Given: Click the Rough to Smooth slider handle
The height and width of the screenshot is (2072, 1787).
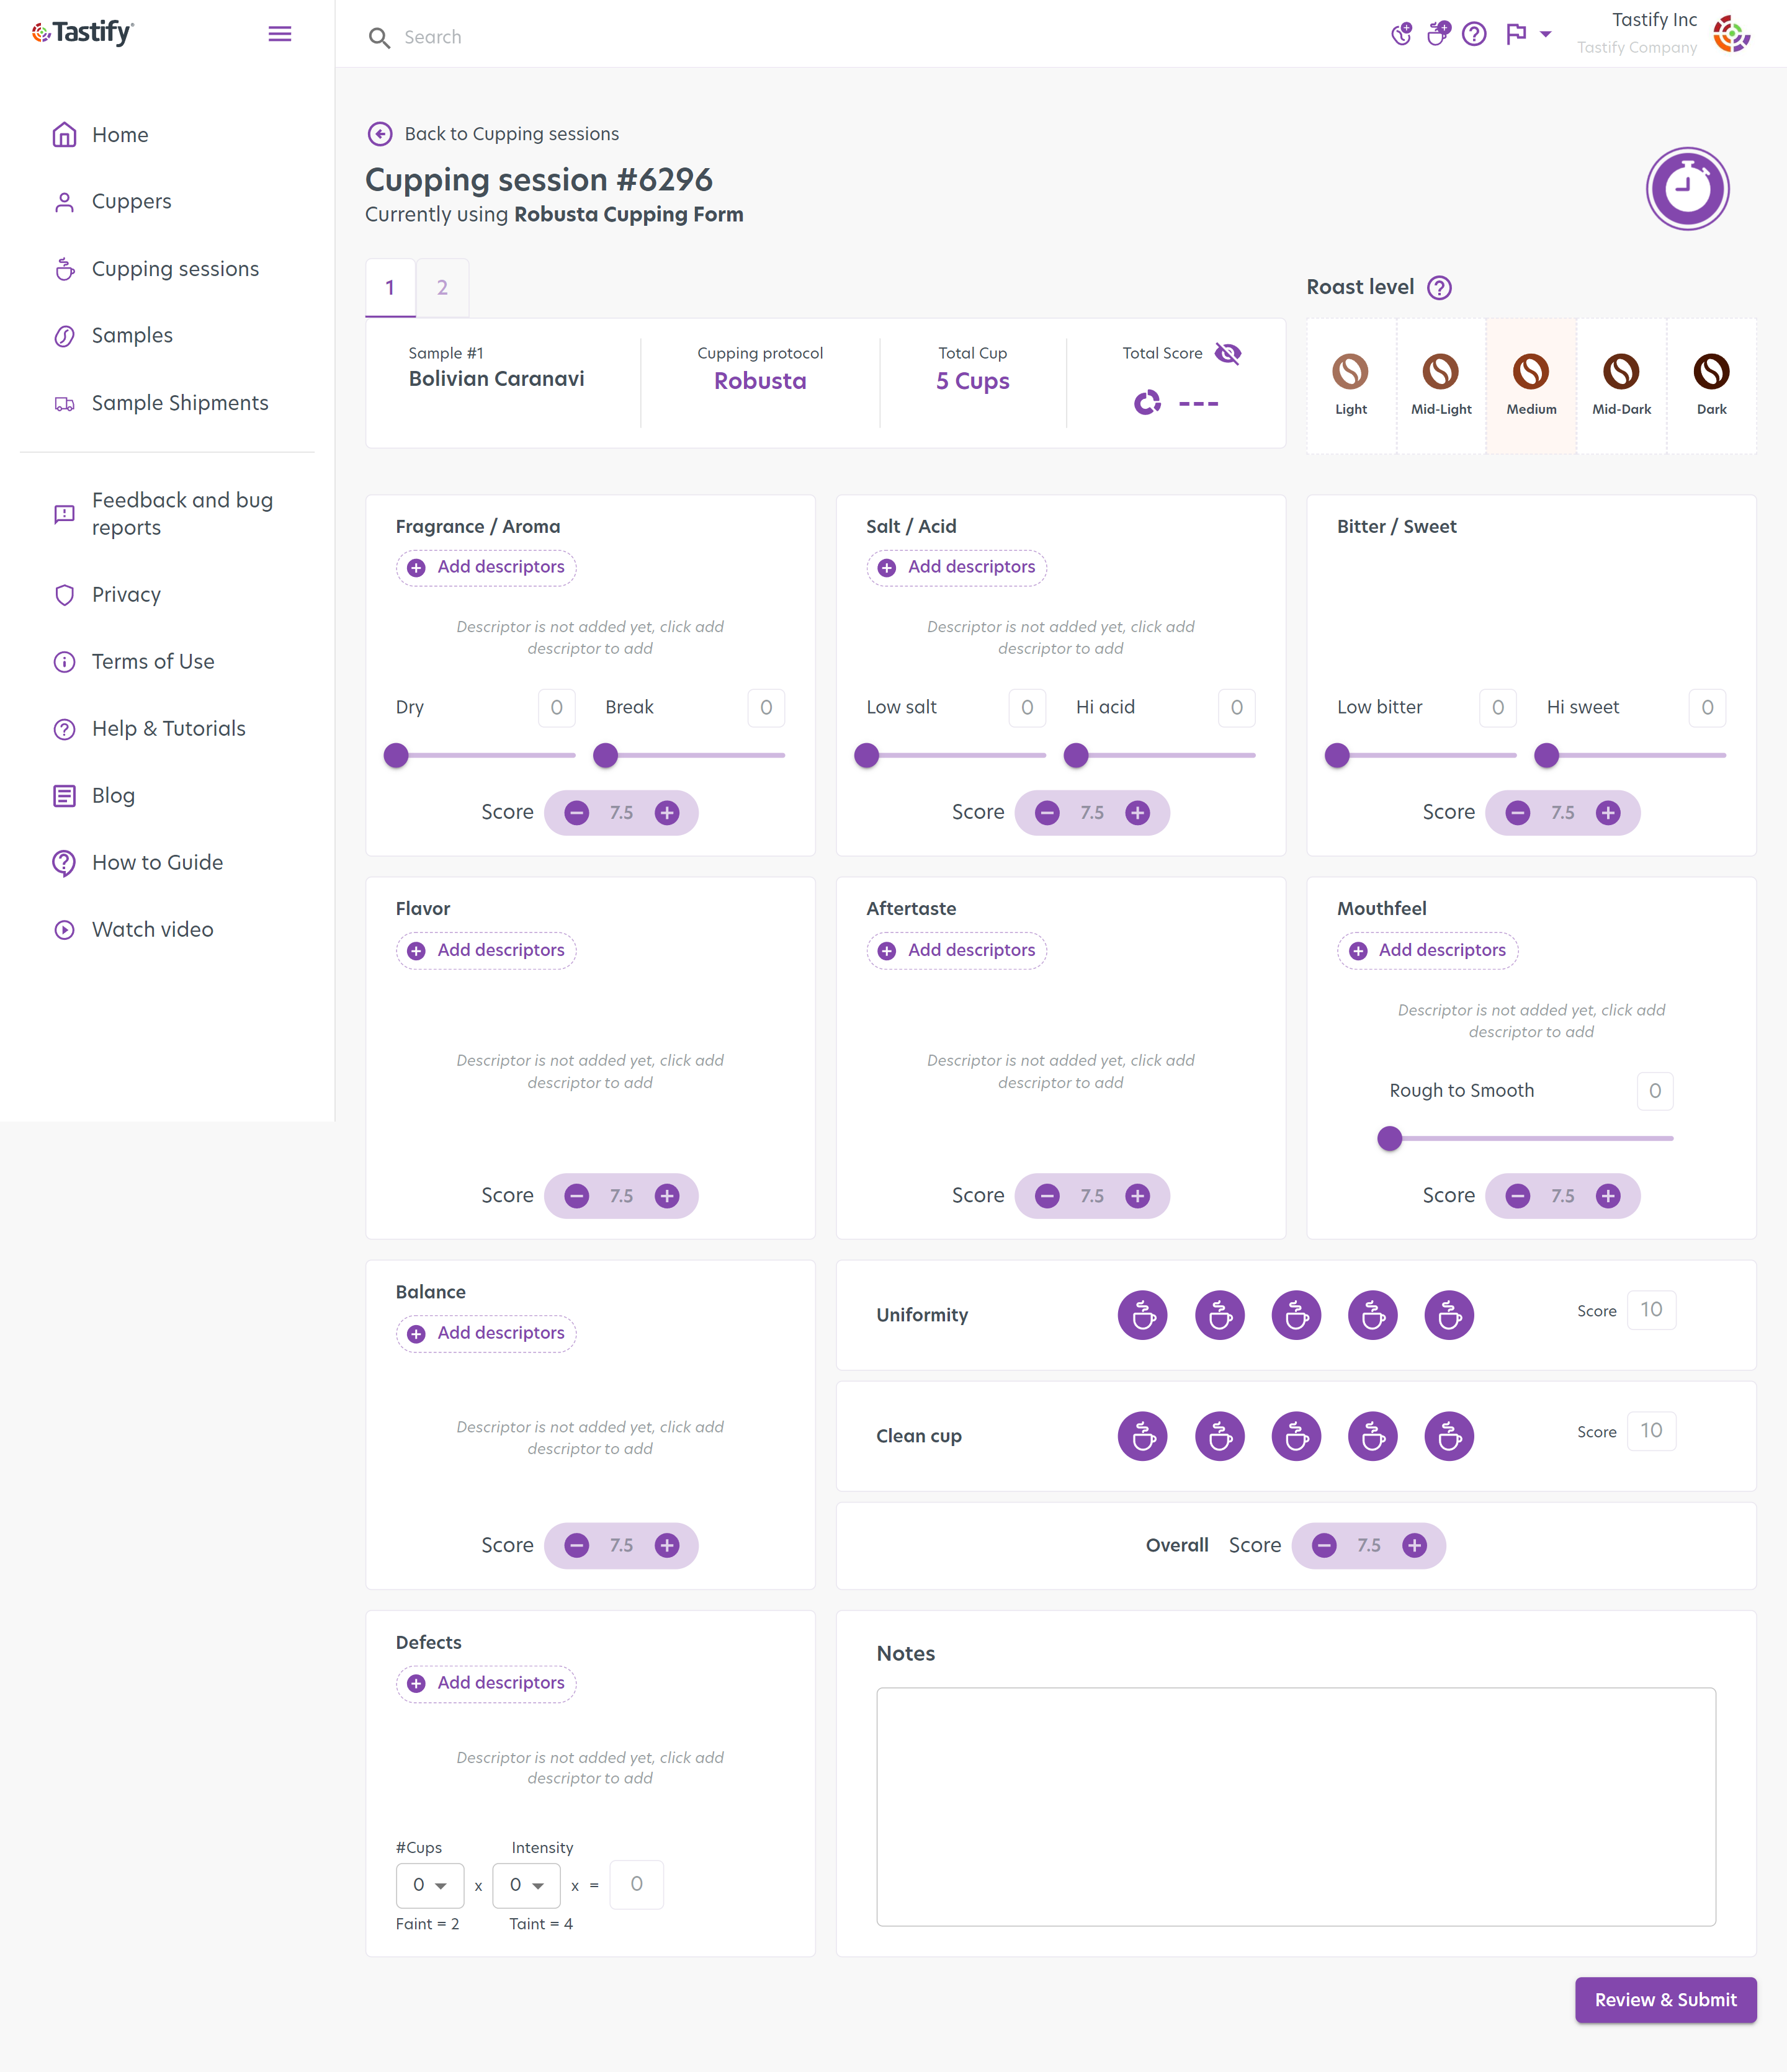Looking at the screenshot, I should (x=1389, y=1138).
